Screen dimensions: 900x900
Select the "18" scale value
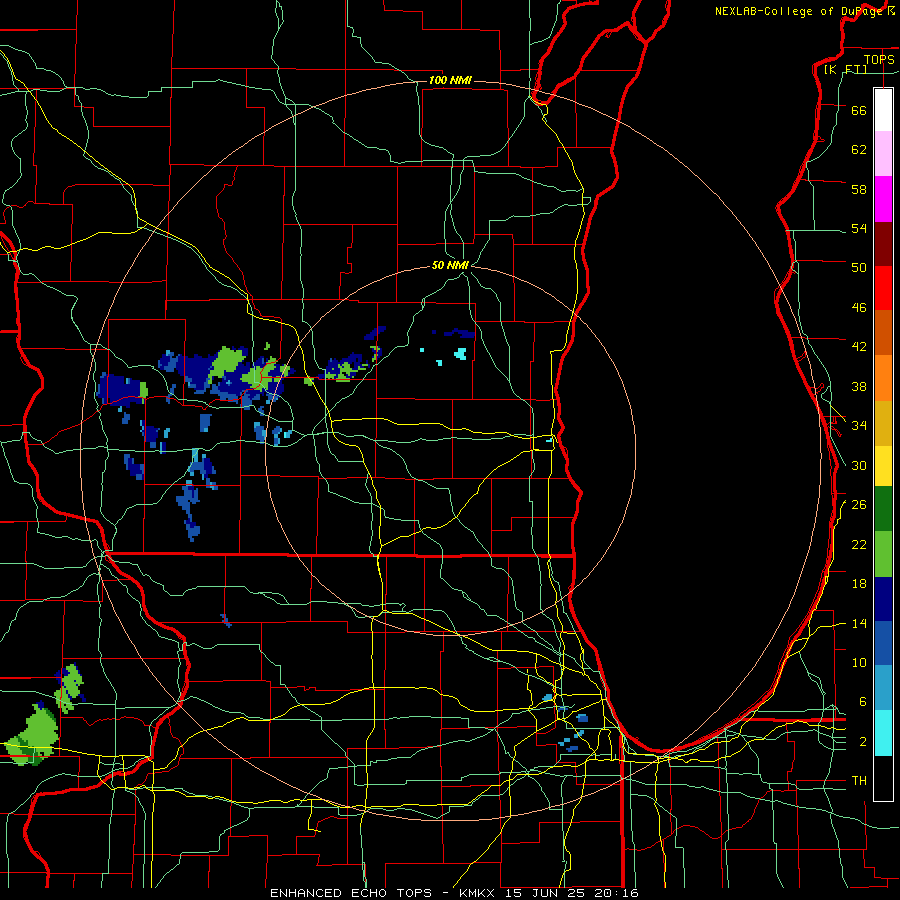[x=859, y=584]
